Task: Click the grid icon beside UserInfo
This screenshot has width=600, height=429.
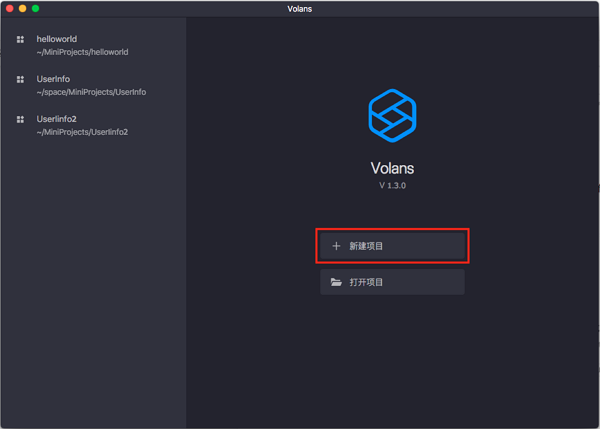Action: point(20,79)
